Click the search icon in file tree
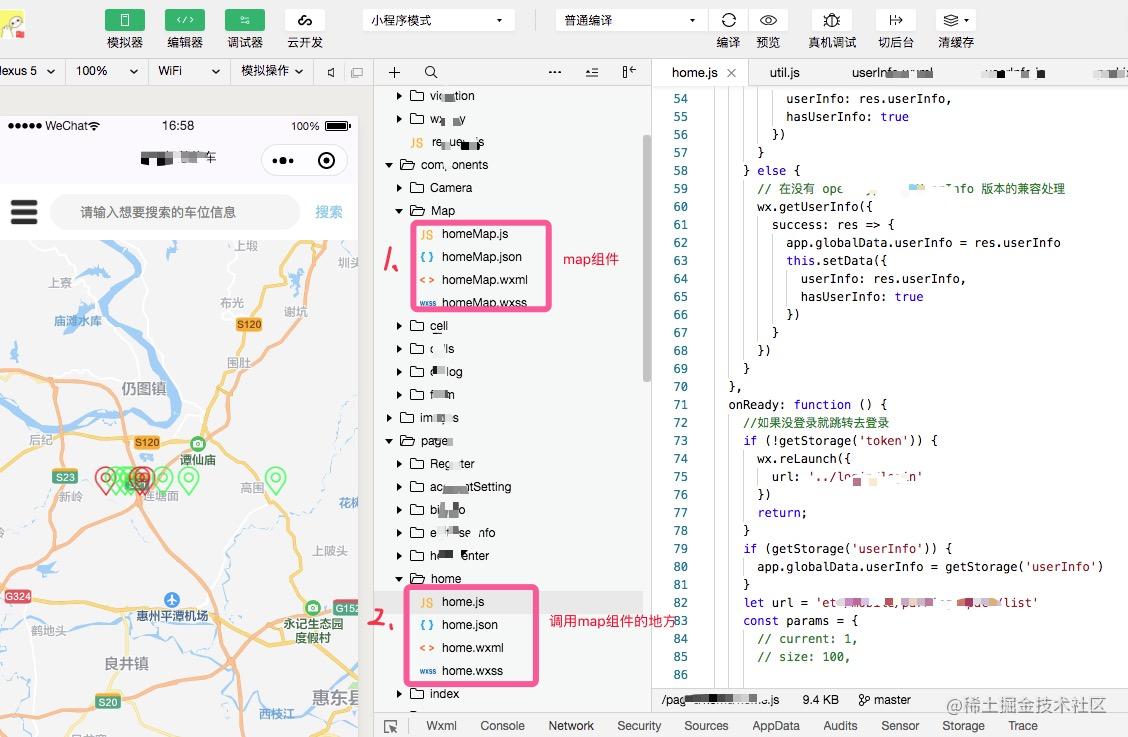 (431, 72)
